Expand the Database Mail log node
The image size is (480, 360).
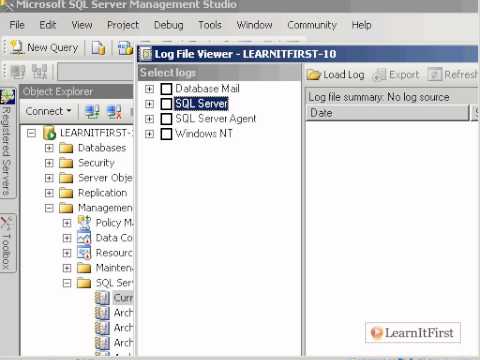[149, 89]
